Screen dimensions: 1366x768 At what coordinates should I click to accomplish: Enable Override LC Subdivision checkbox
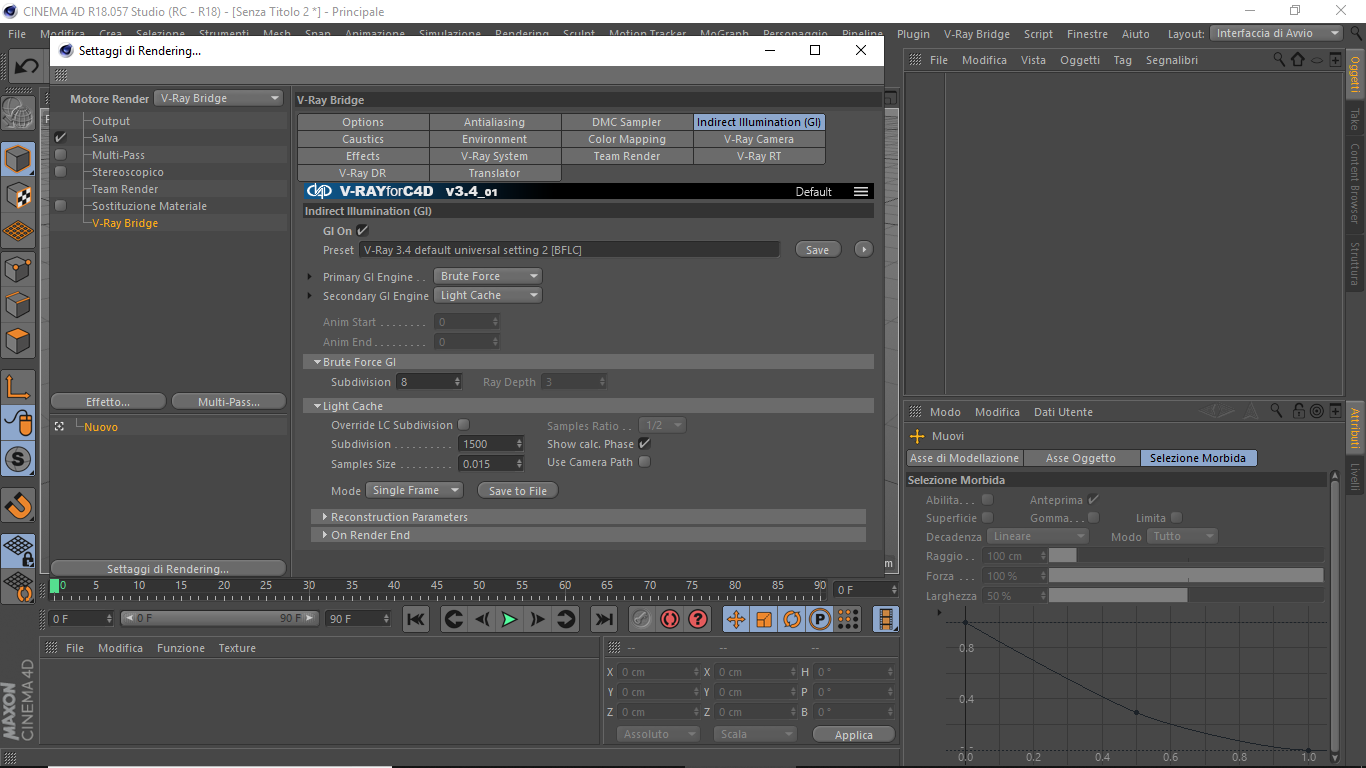tap(463, 424)
